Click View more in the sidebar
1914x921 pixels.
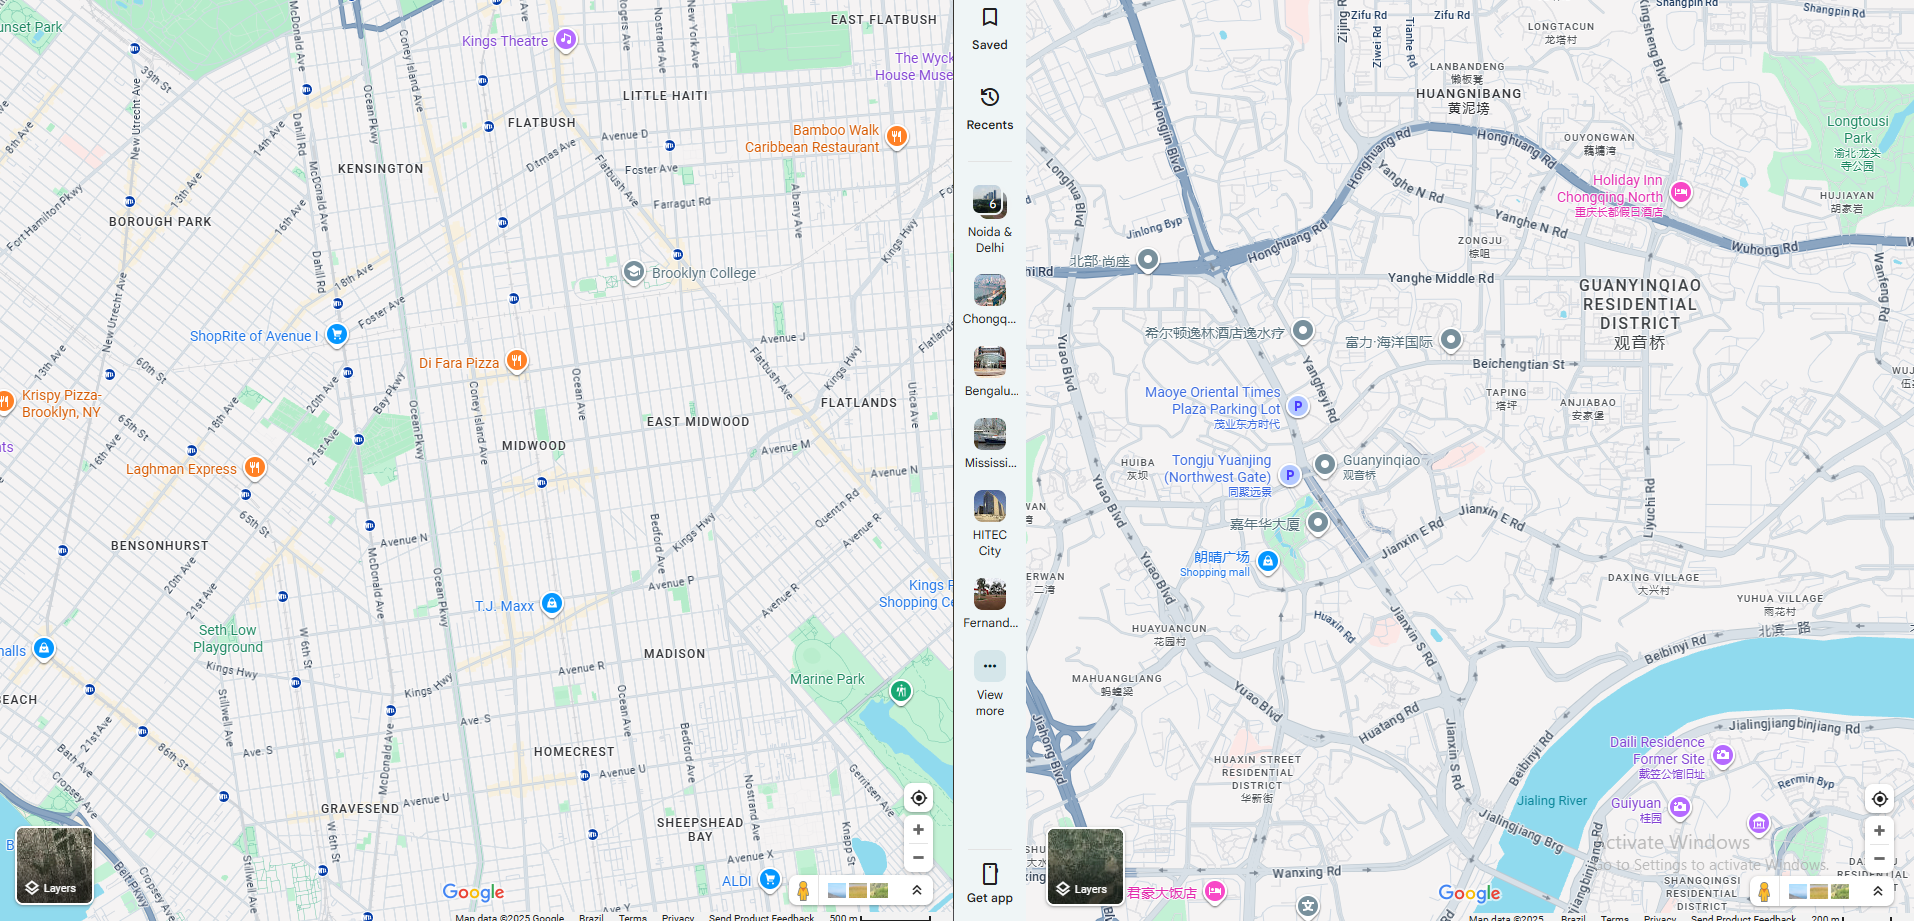[x=990, y=684]
